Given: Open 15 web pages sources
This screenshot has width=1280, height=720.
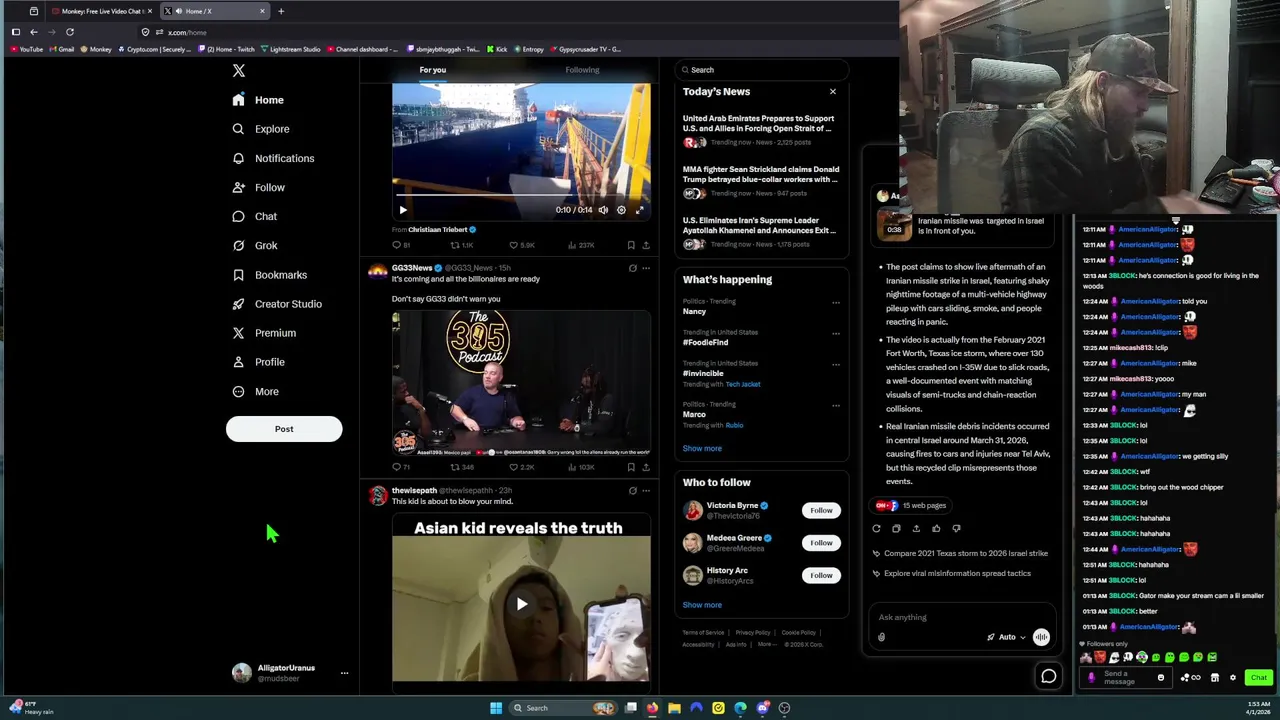Looking at the screenshot, I should coord(911,506).
